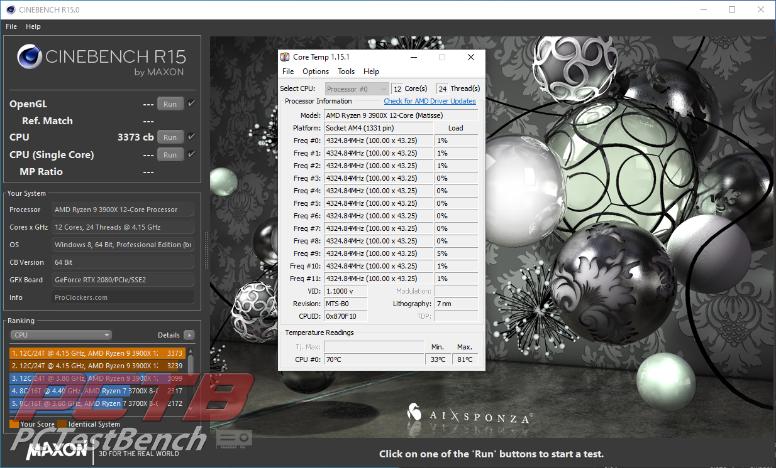
Task: Click the Revision value MTS-B0
Action: (x=345, y=303)
